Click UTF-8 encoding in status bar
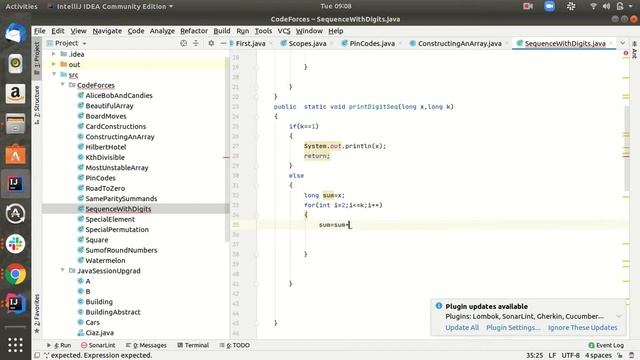The height and width of the screenshot is (360, 640). point(570,356)
